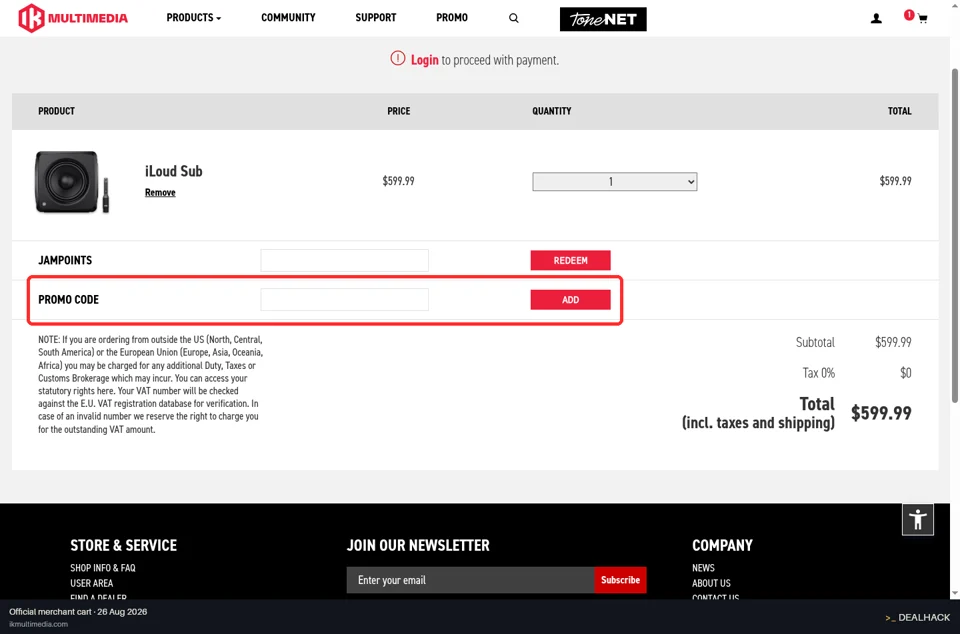Open the User Area footer link
960x634 pixels.
[x=91, y=583]
